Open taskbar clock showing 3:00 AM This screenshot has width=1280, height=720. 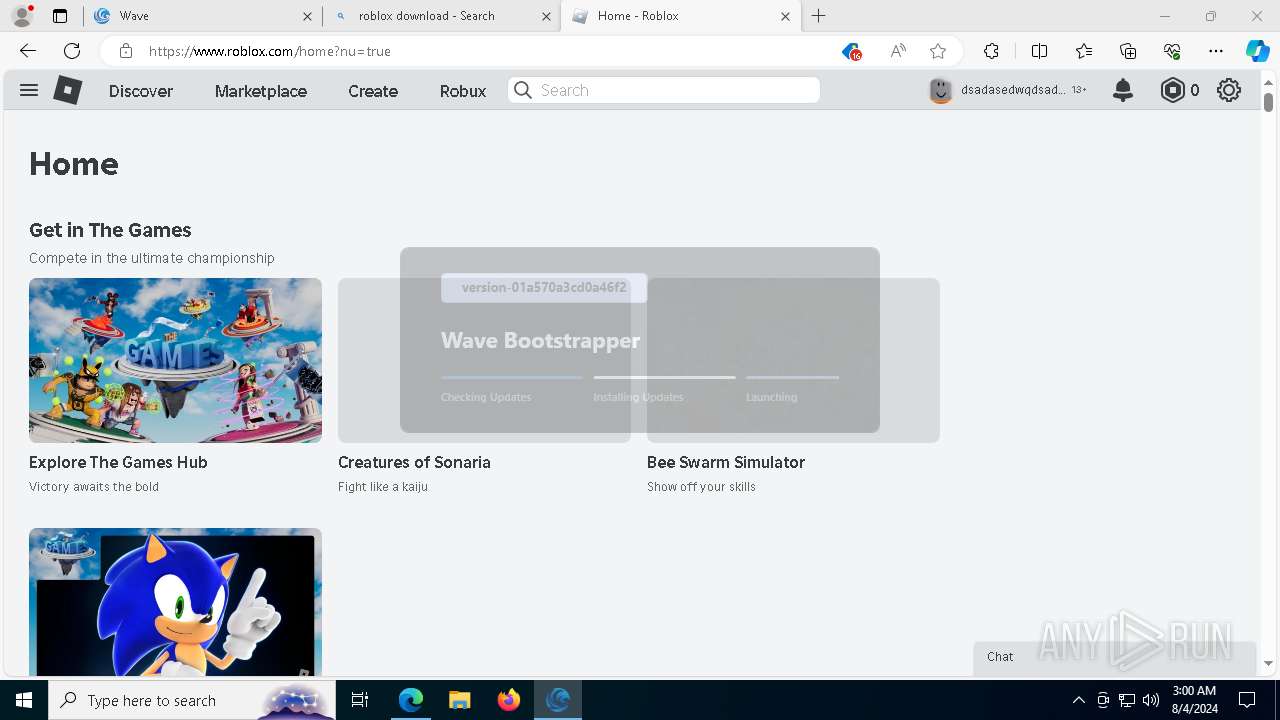click(x=1193, y=700)
